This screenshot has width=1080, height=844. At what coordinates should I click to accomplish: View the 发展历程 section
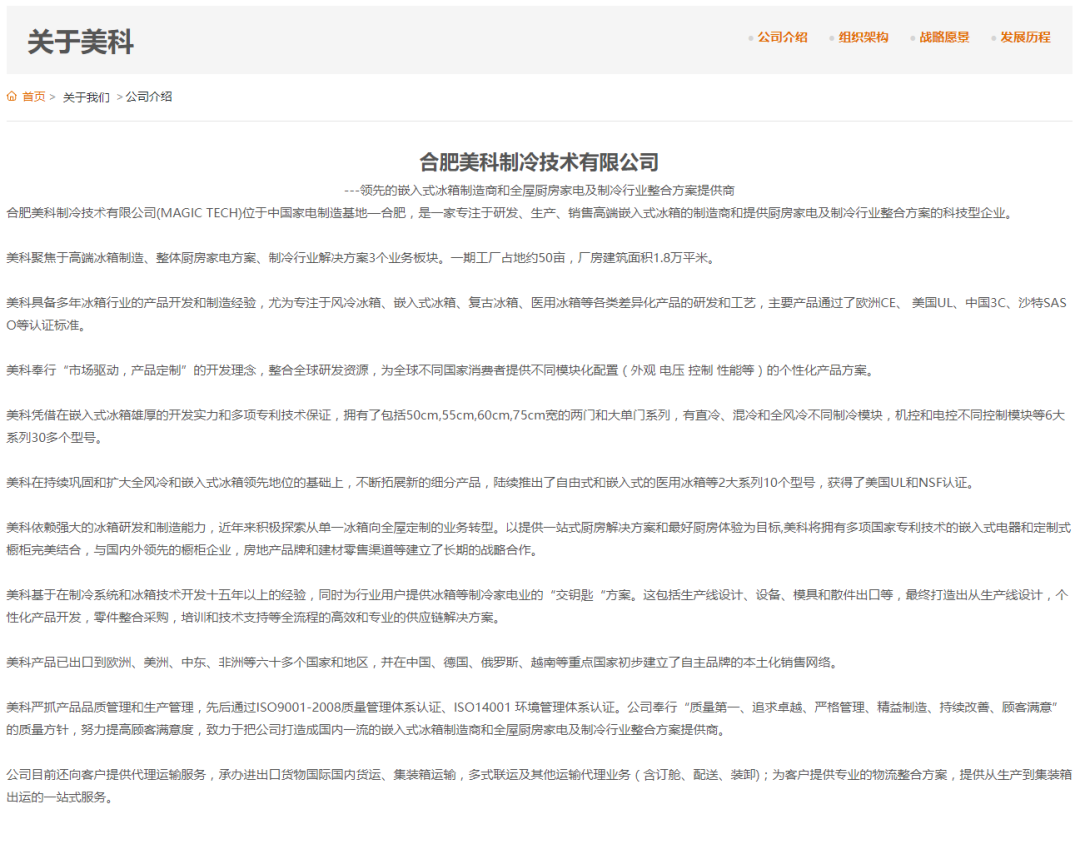1026,37
